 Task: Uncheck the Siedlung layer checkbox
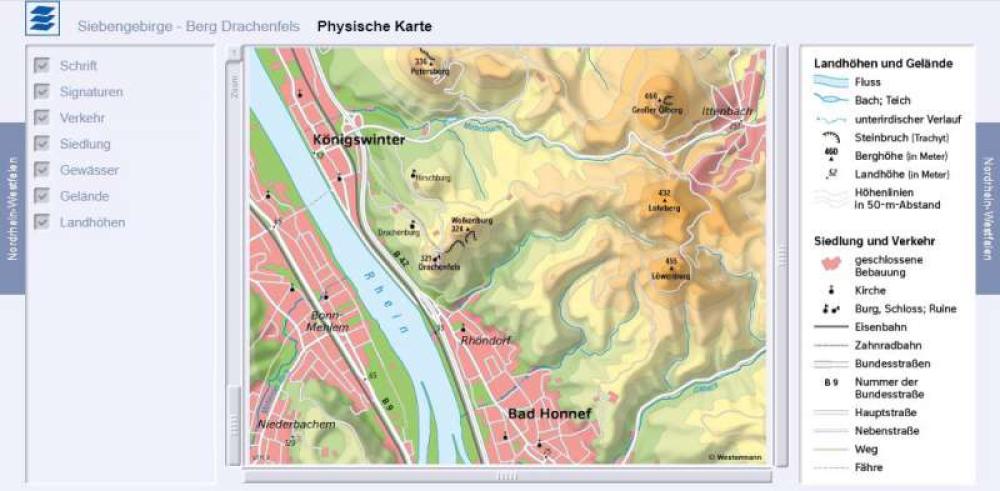pyautogui.click(x=41, y=143)
